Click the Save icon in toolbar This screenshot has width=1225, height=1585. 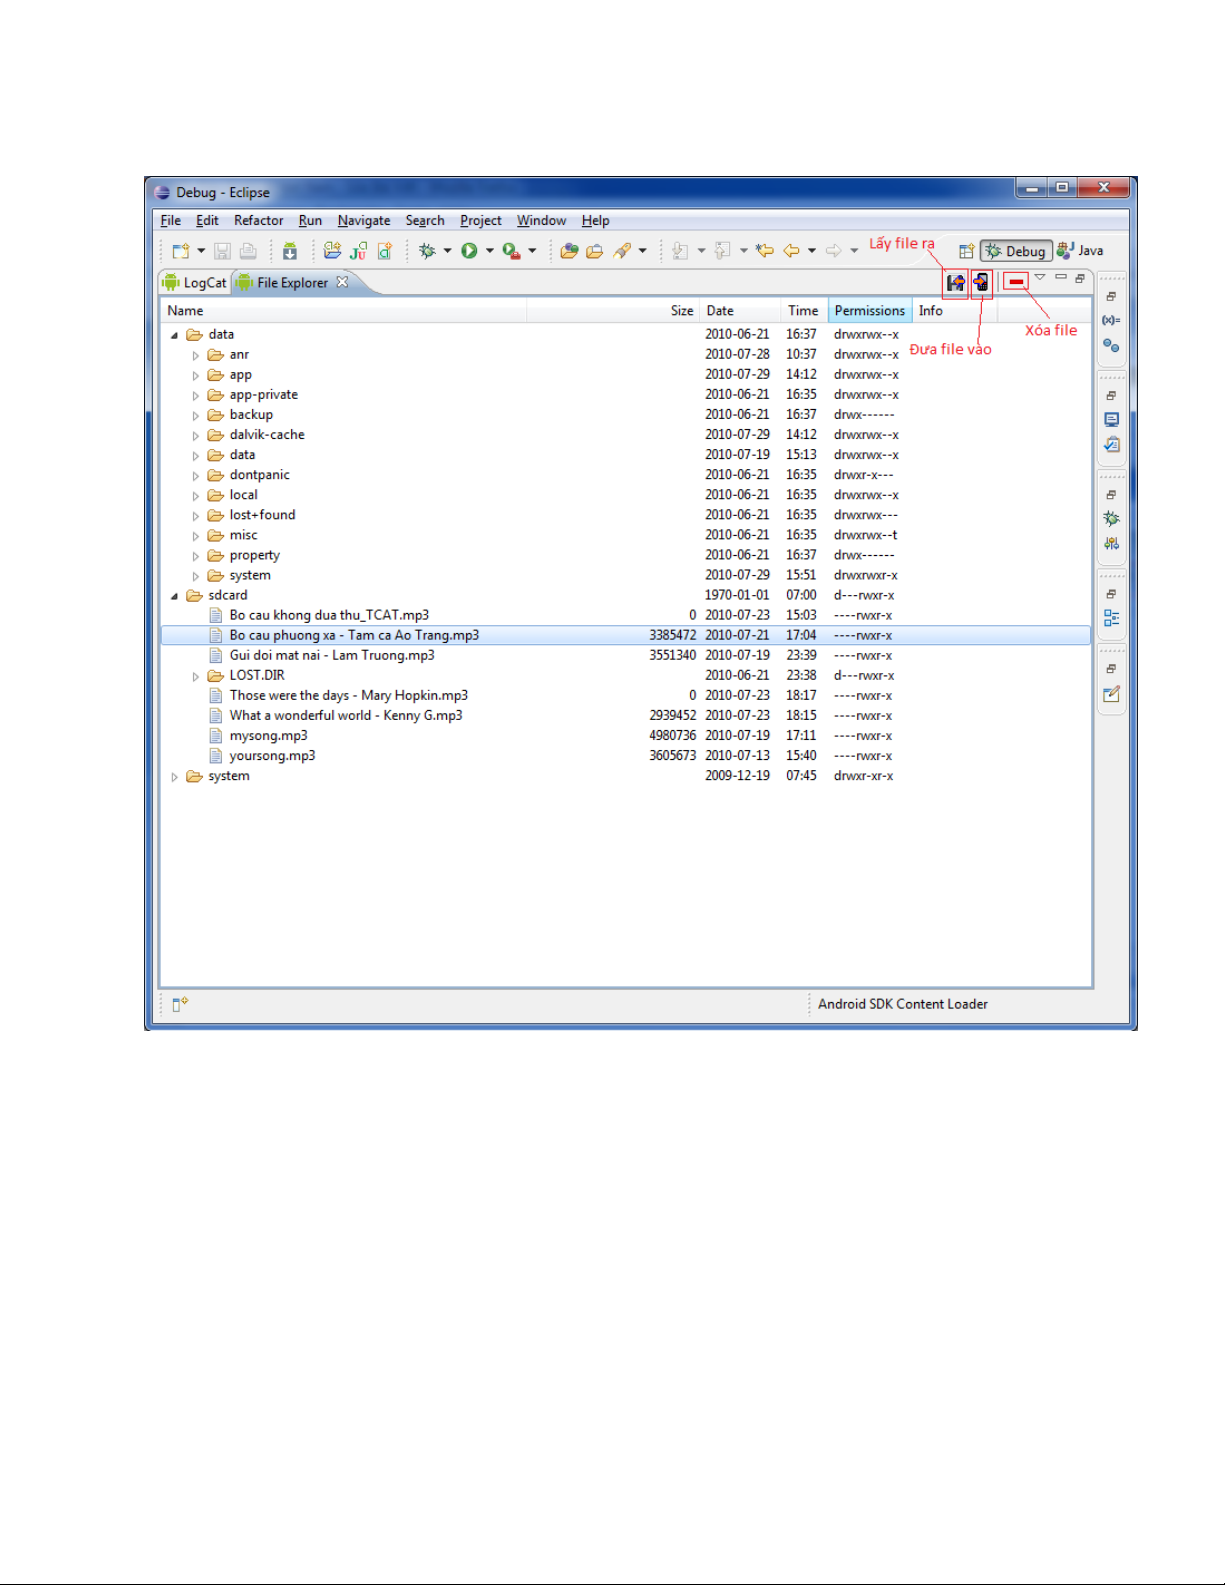(x=223, y=251)
